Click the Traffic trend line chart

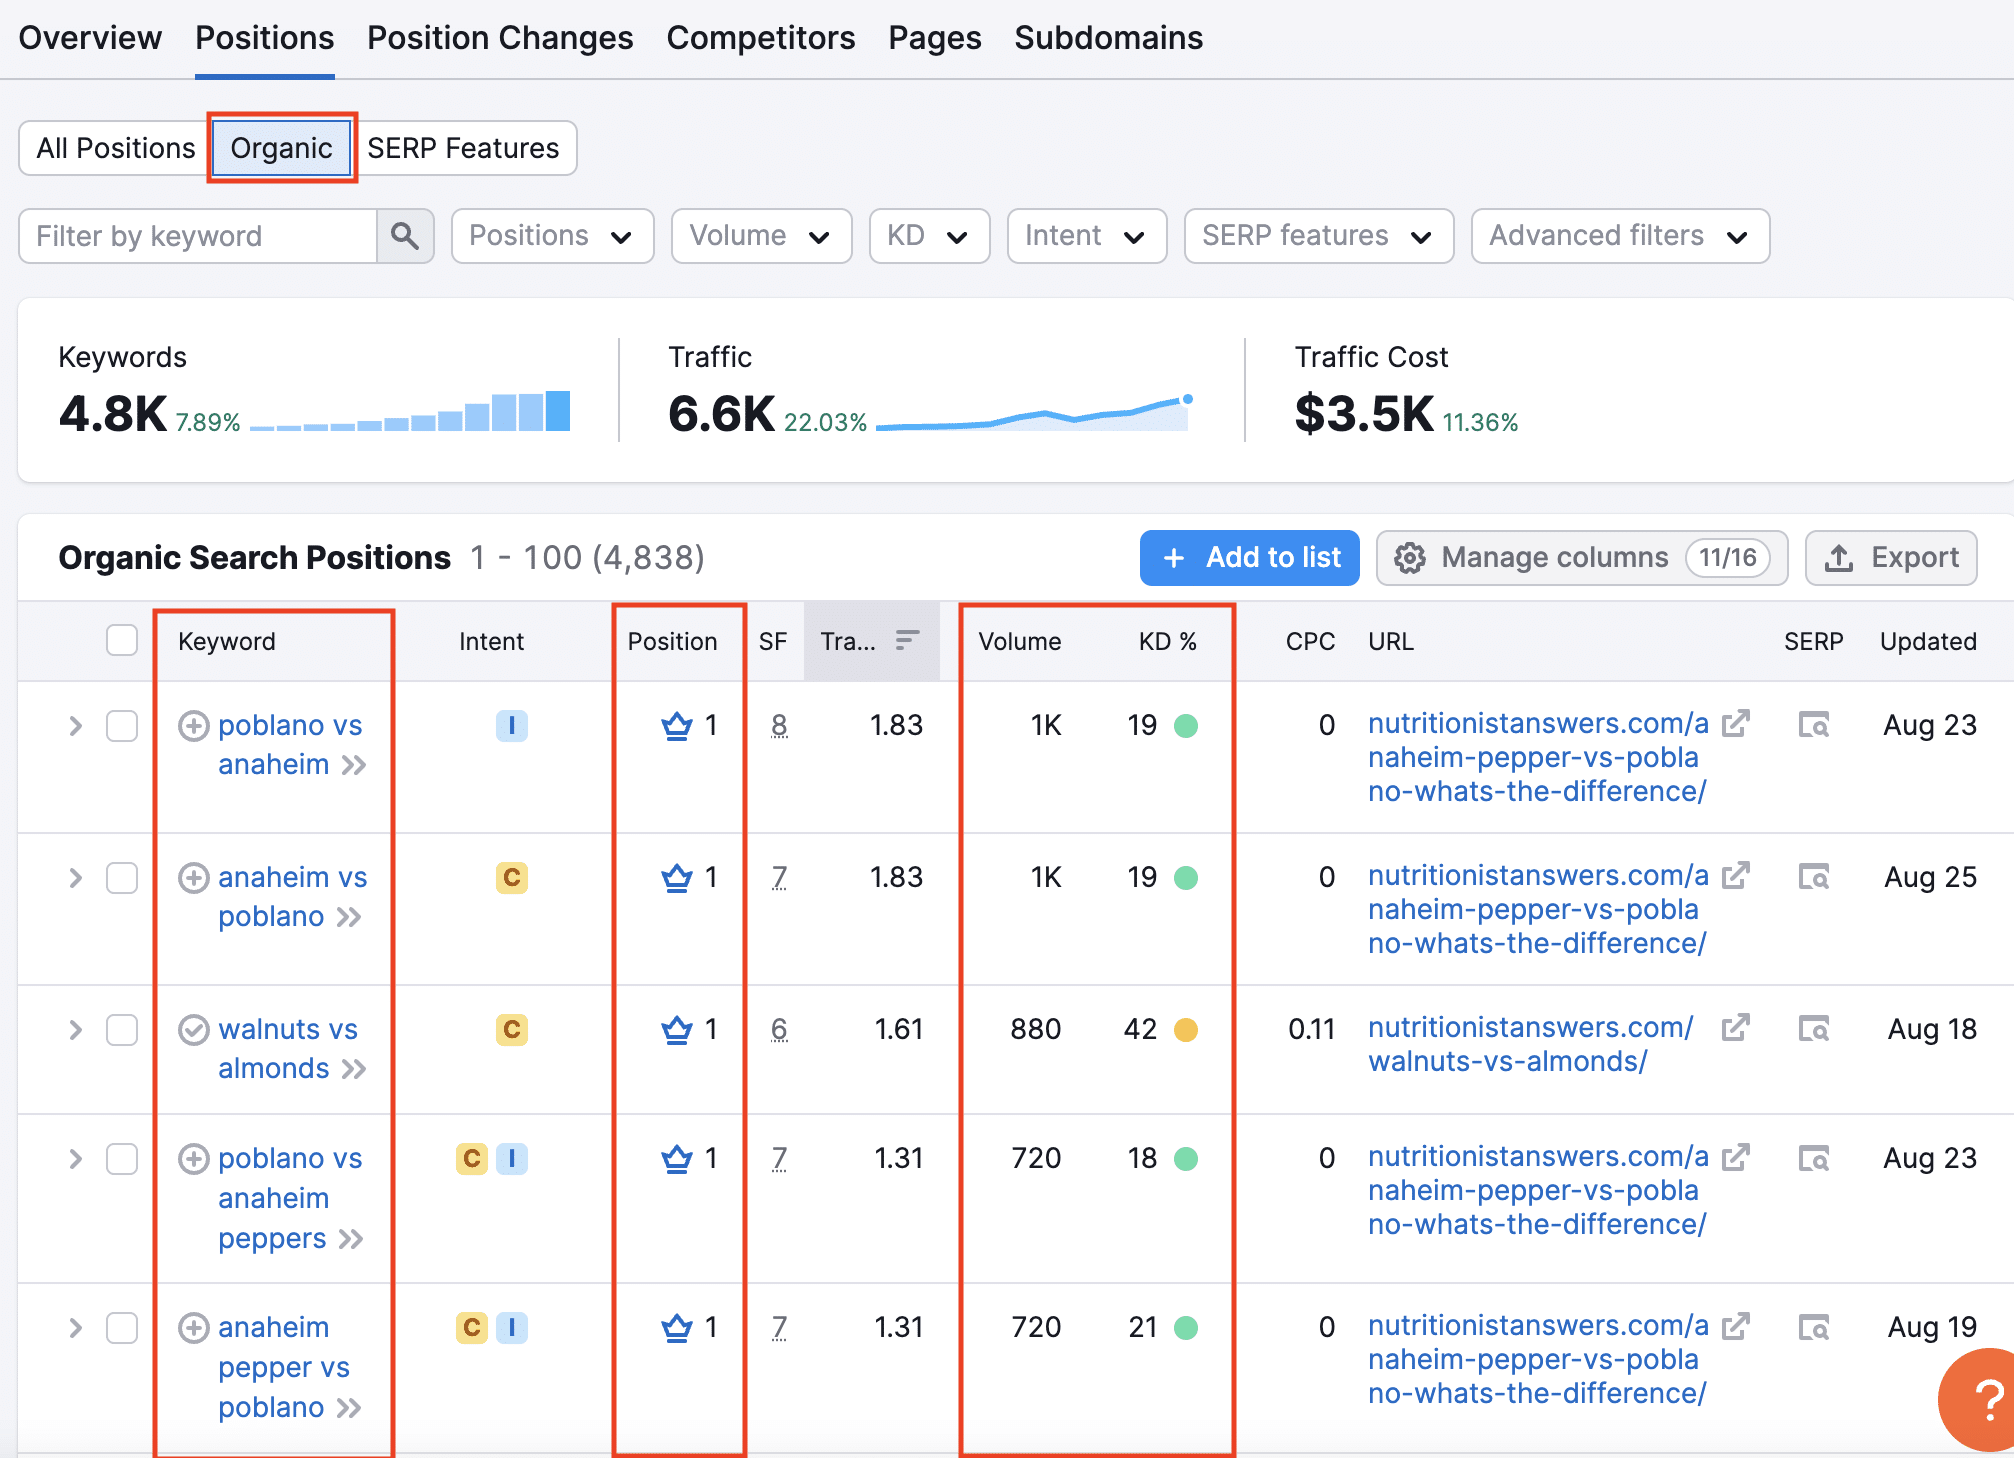coord(1034,413)
